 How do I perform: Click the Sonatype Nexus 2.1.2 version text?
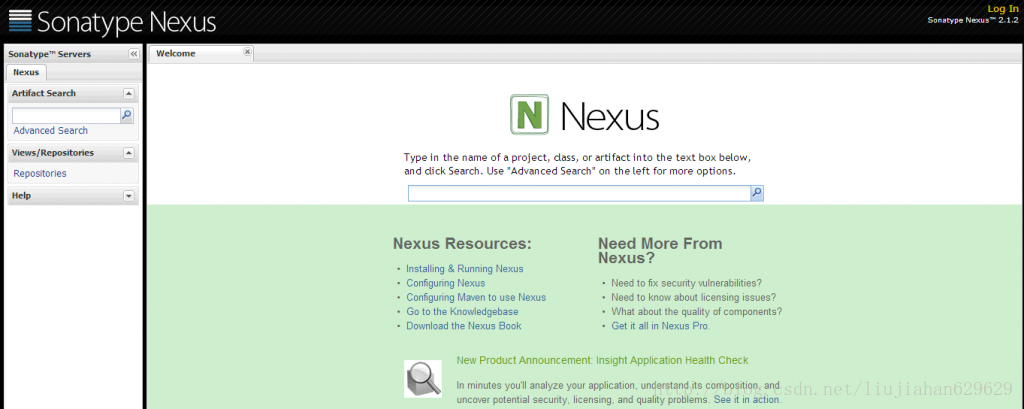click(973, 20)
